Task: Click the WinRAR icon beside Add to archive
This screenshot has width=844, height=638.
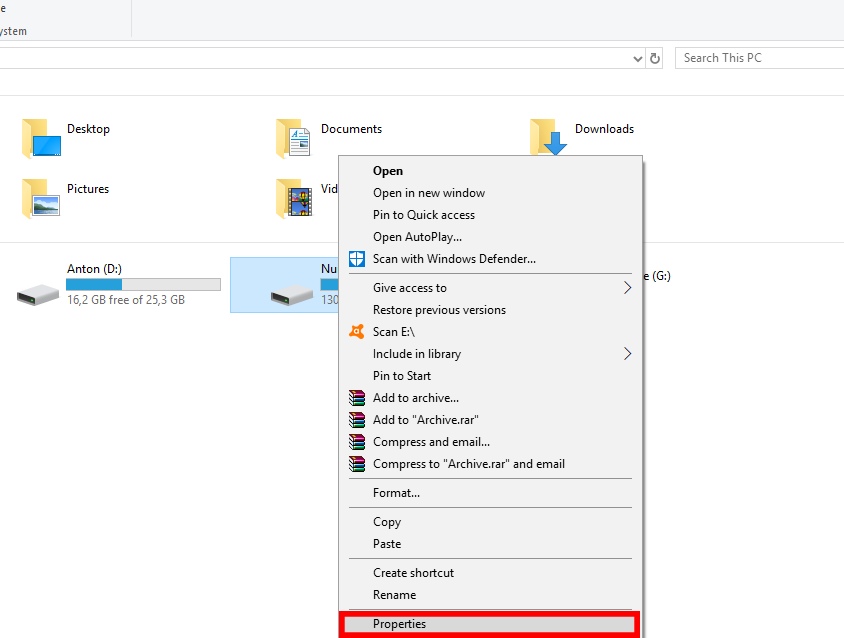Action: (x=356, y=397)
